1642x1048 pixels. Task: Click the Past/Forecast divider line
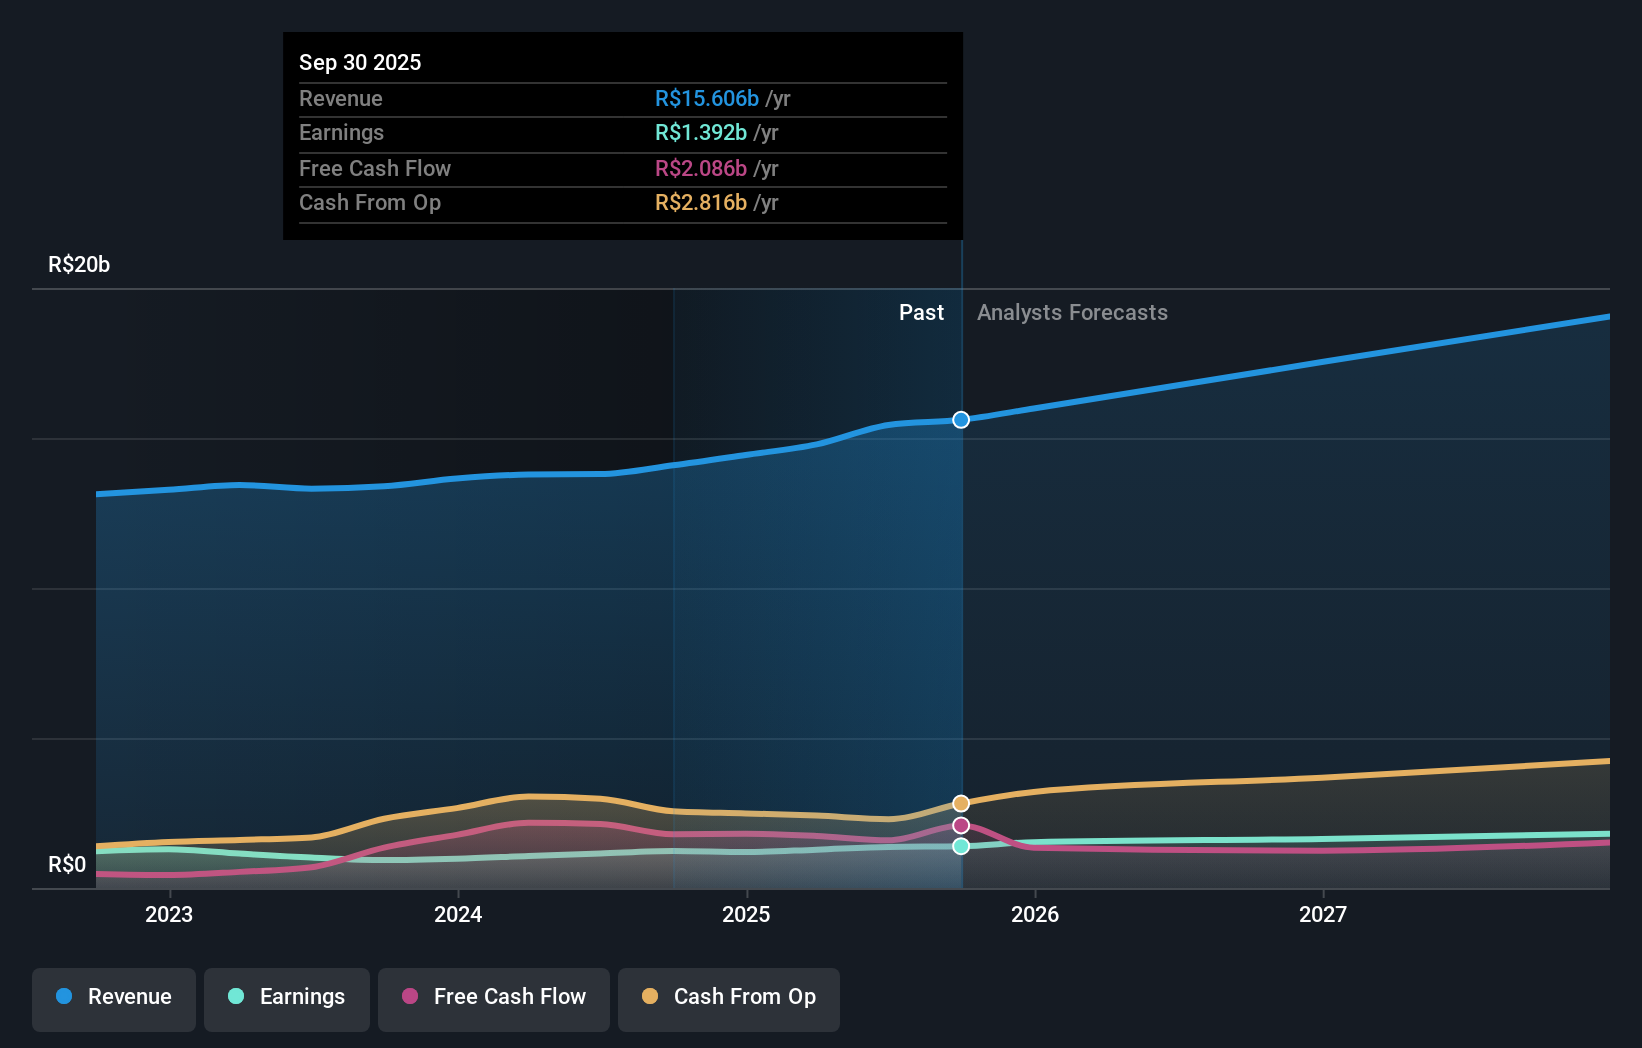[960, 600]
